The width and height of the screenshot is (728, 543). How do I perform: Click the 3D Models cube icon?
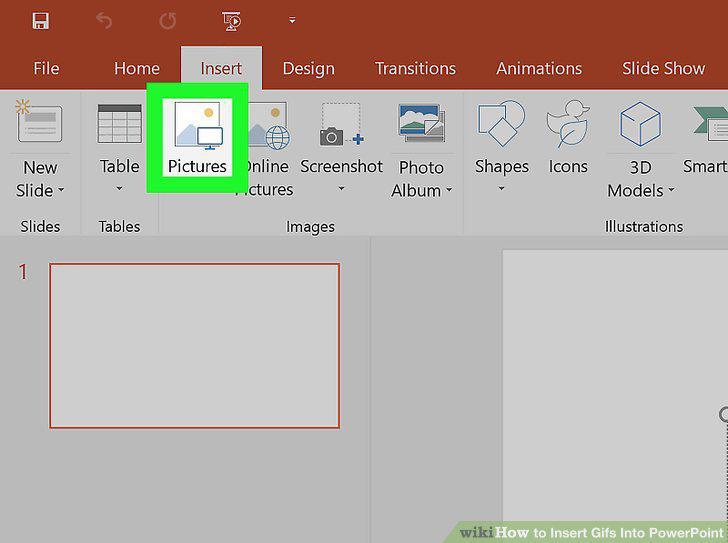[x=640, y=123]
